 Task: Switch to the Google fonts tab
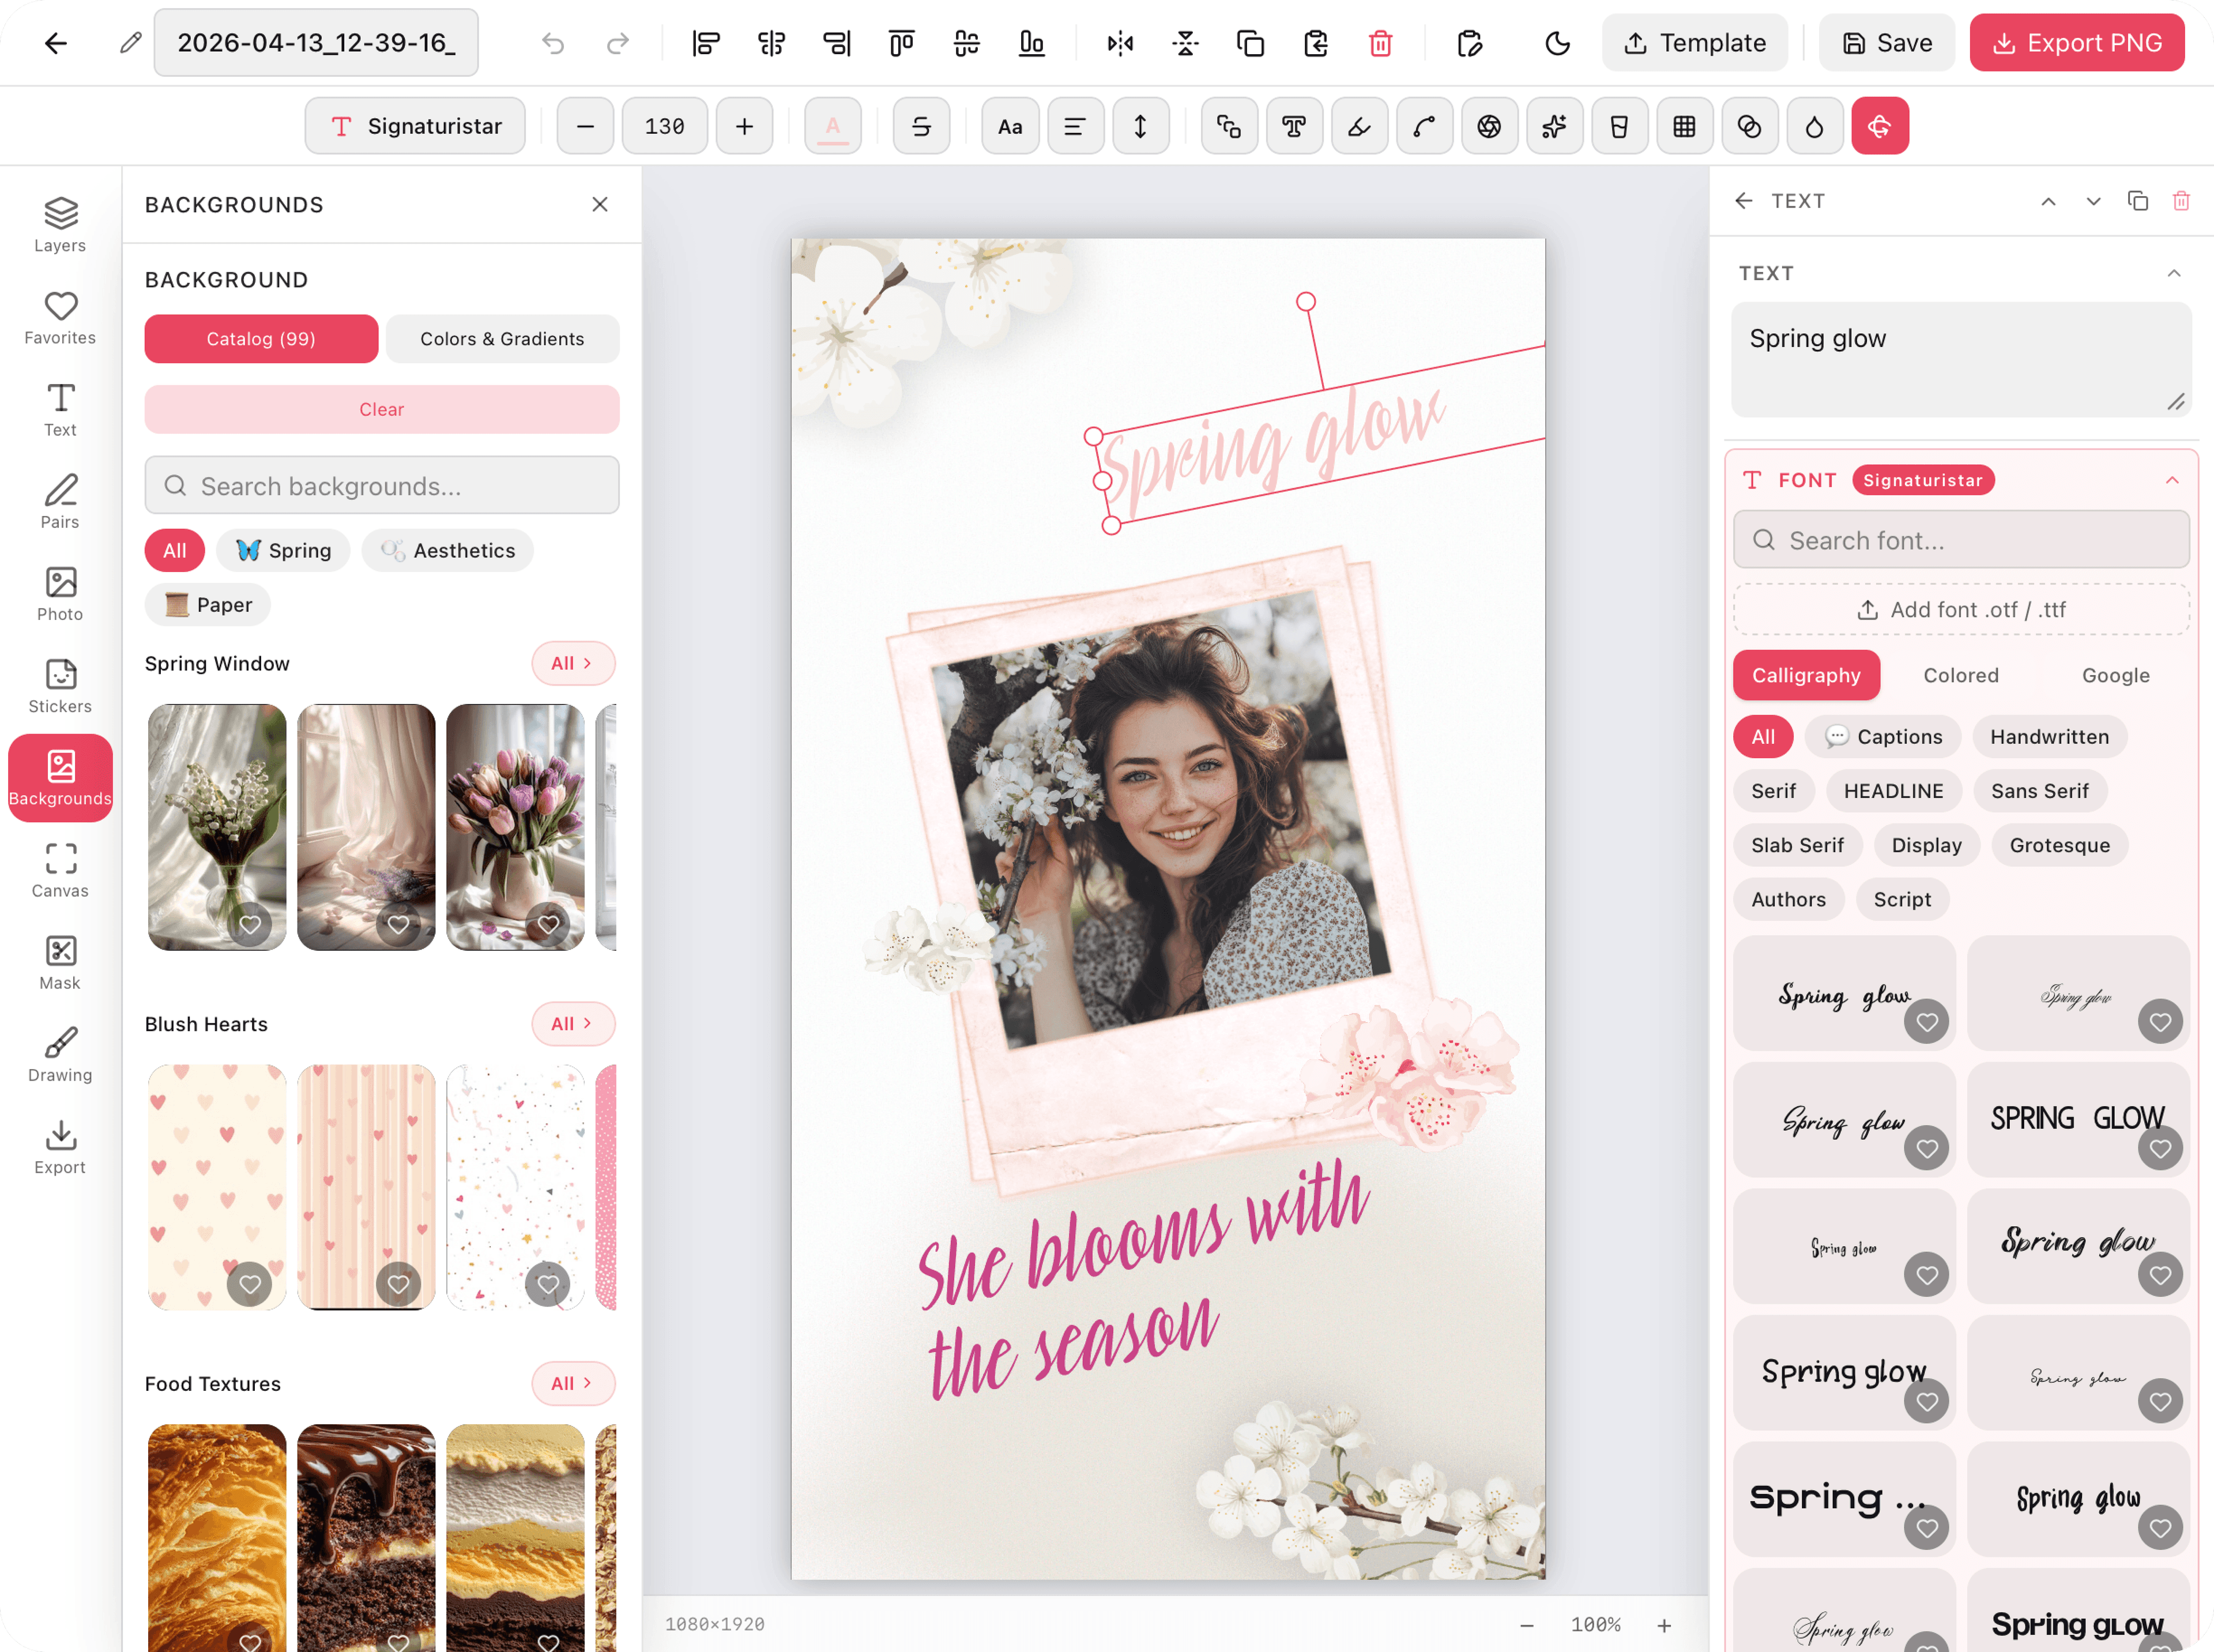coord(2115,675)
